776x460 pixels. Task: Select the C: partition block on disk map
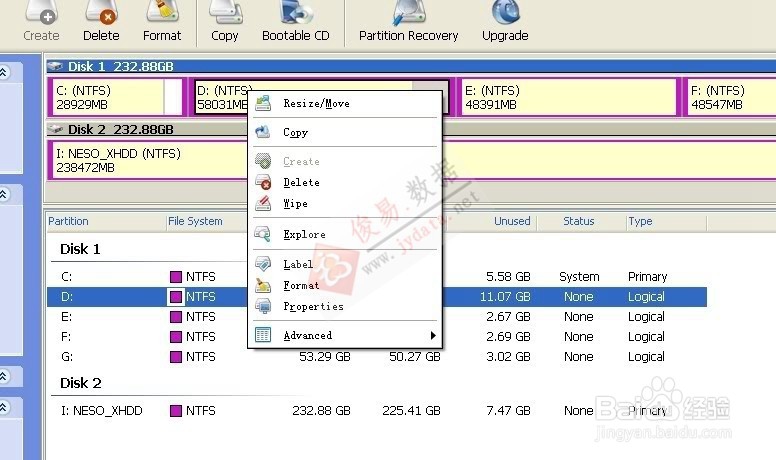point(117,97)
